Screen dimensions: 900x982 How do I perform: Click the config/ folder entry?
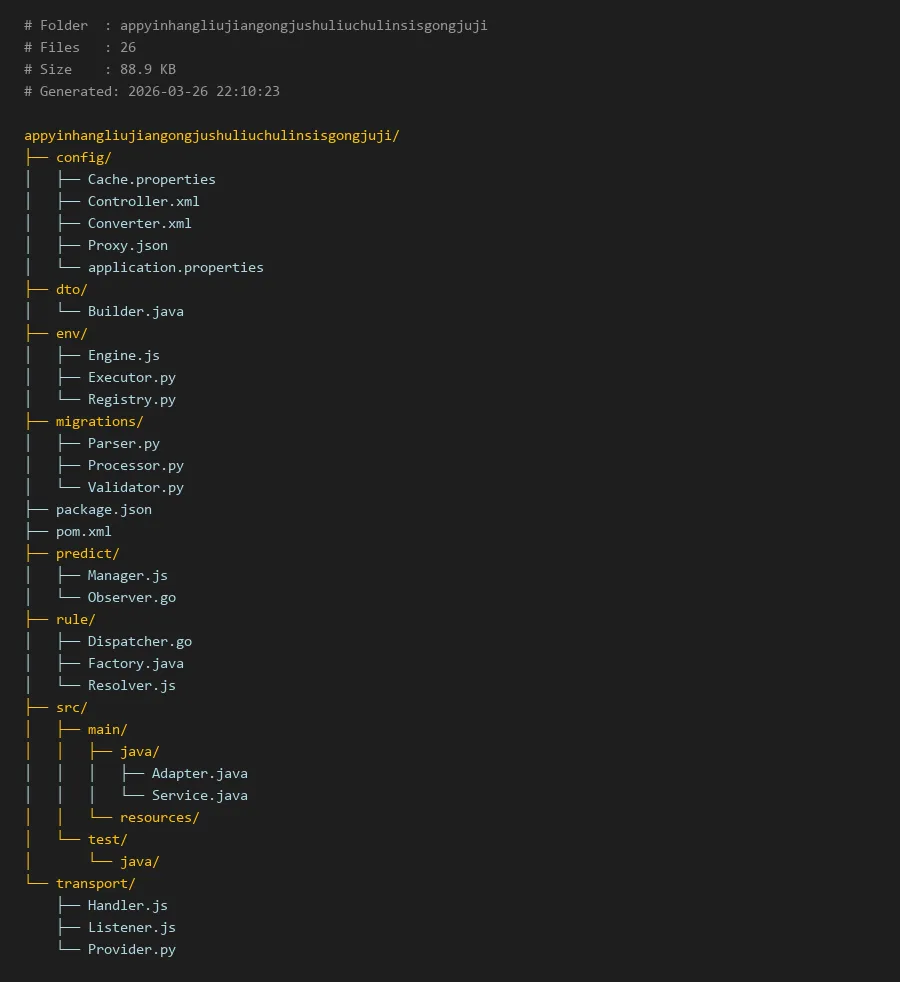pos(83,157)
